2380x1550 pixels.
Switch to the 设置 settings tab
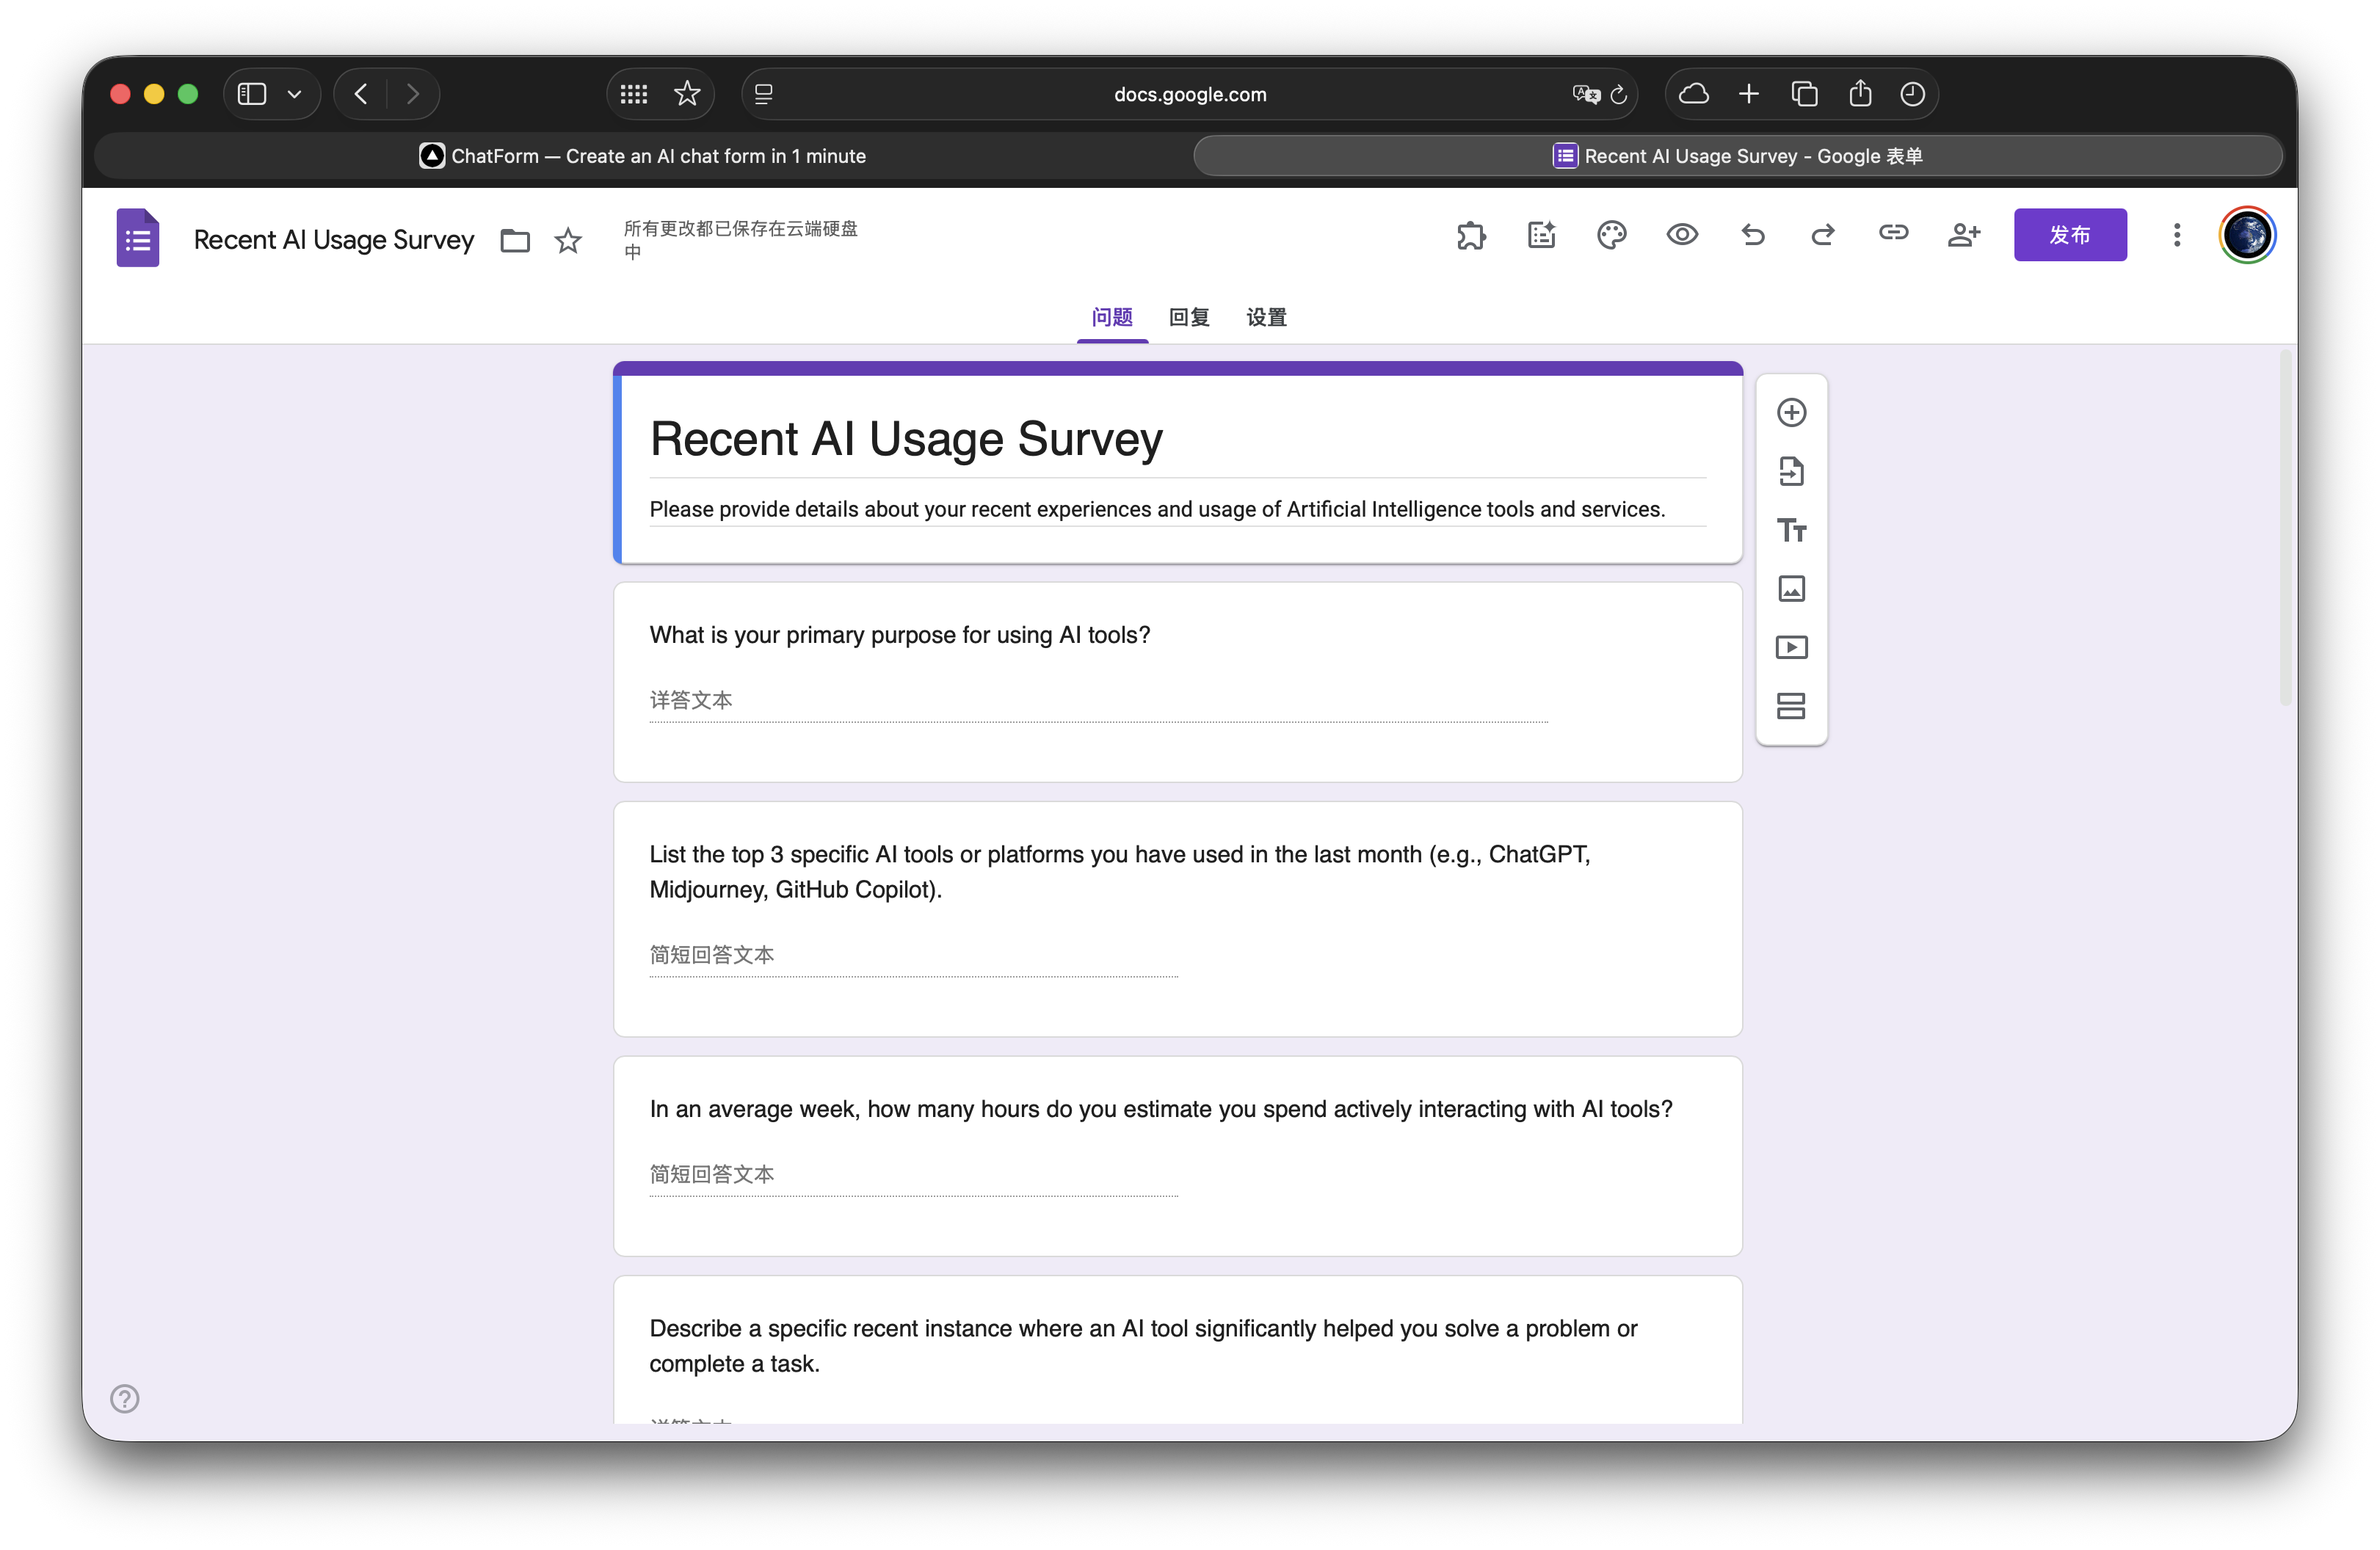click(x=1266, y=318)
